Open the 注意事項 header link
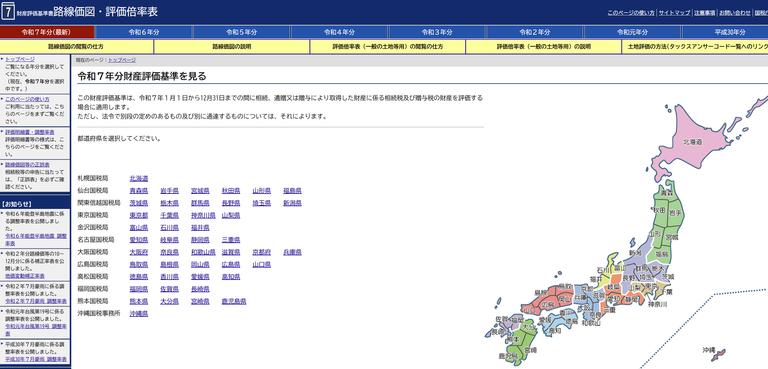Image resolution: width=768 pixels, height=369 pixels. (705, 13)
